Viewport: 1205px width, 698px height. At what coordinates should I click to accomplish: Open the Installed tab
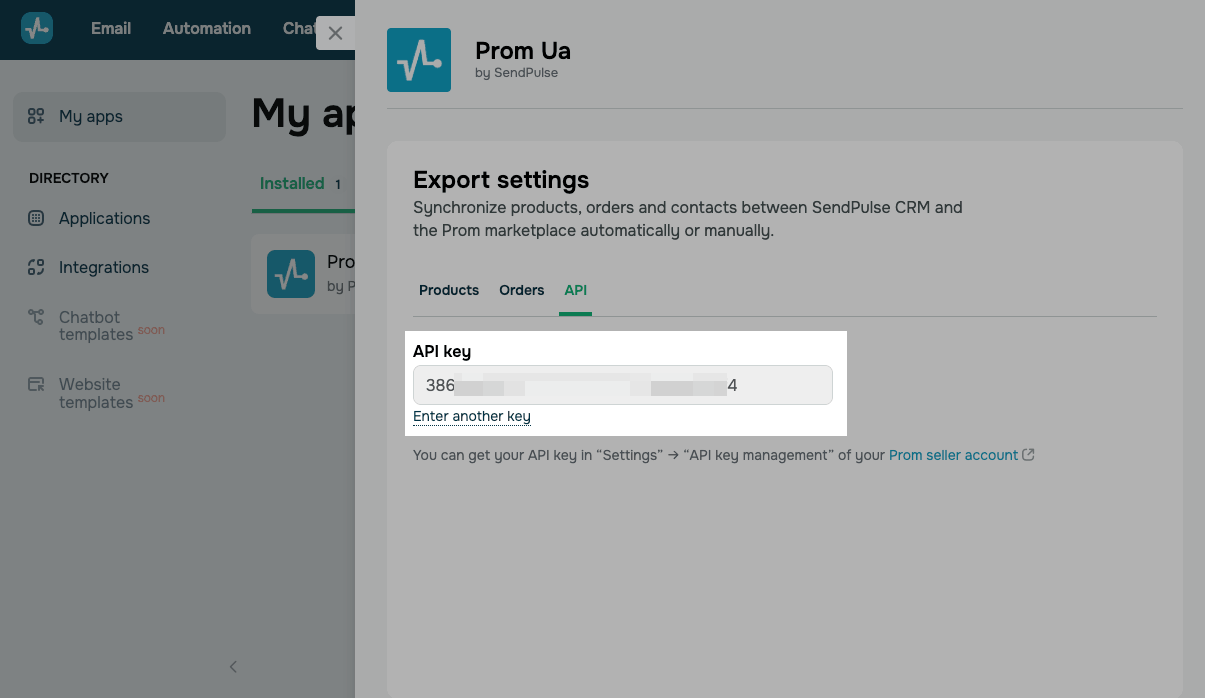tap(292, 184)
